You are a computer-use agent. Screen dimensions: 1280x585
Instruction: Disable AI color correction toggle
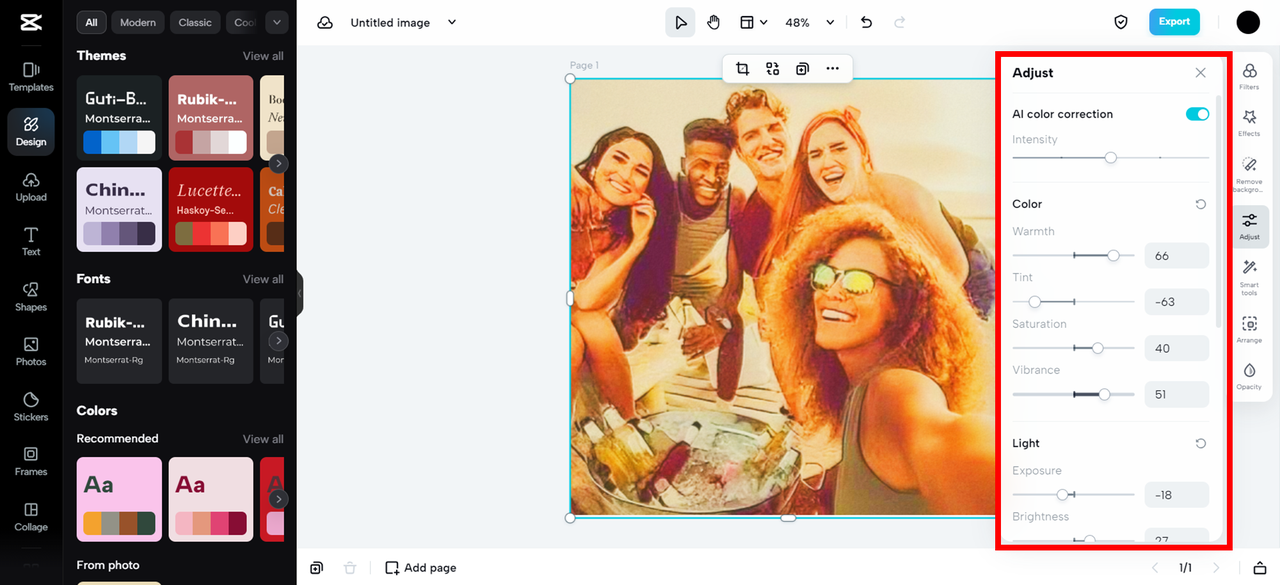[1197, 114]
